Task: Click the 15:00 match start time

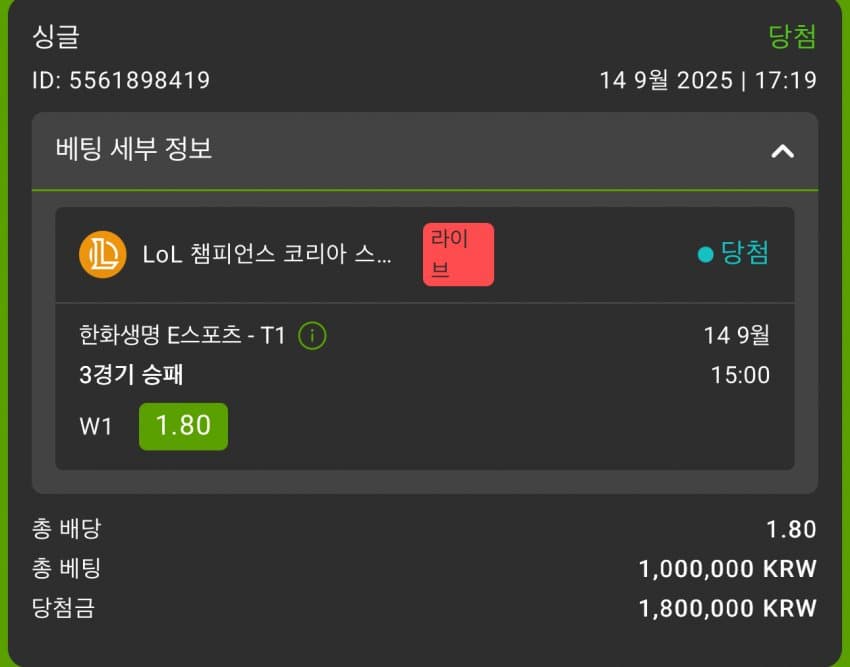Action: tap(740, 375)
